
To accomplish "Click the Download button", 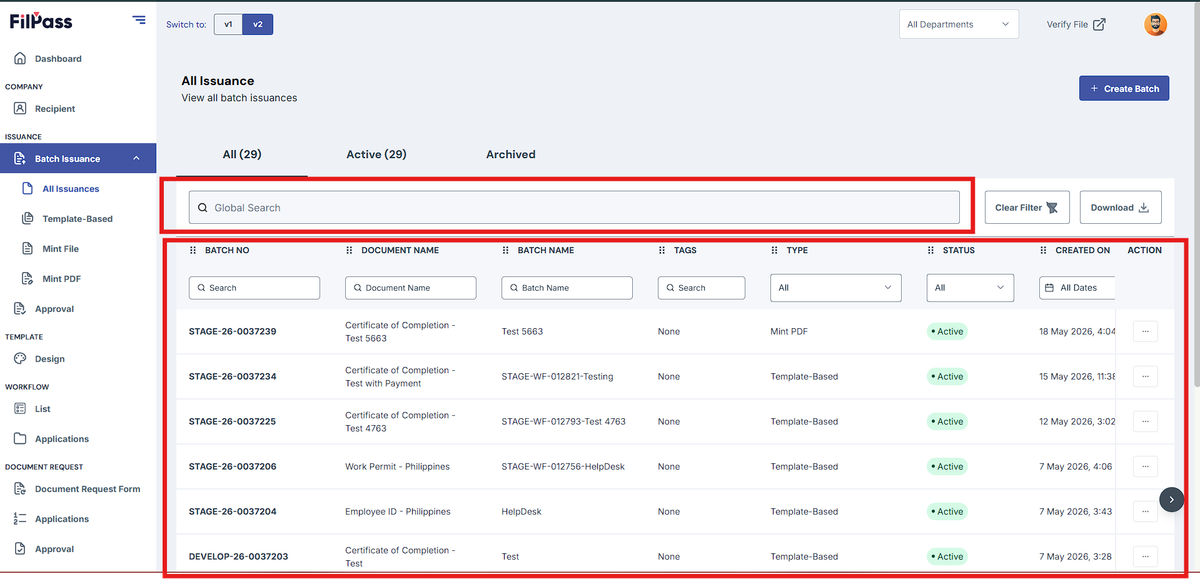I will point(1120,208).
